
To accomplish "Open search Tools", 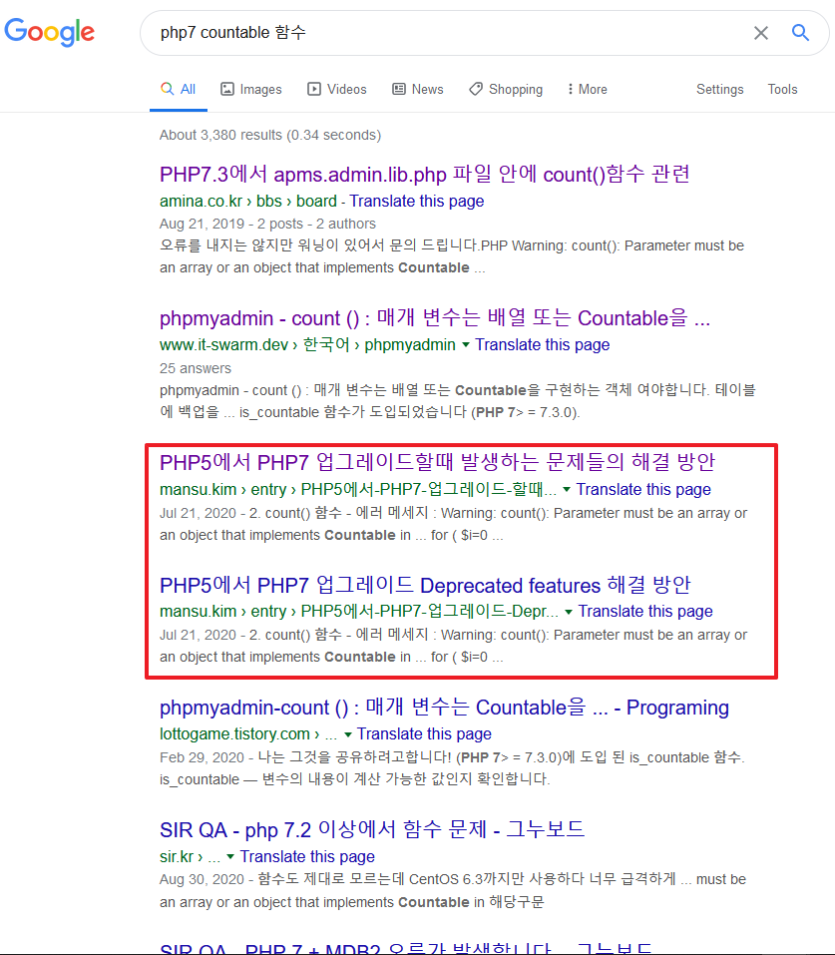I will tap(782, 90).
